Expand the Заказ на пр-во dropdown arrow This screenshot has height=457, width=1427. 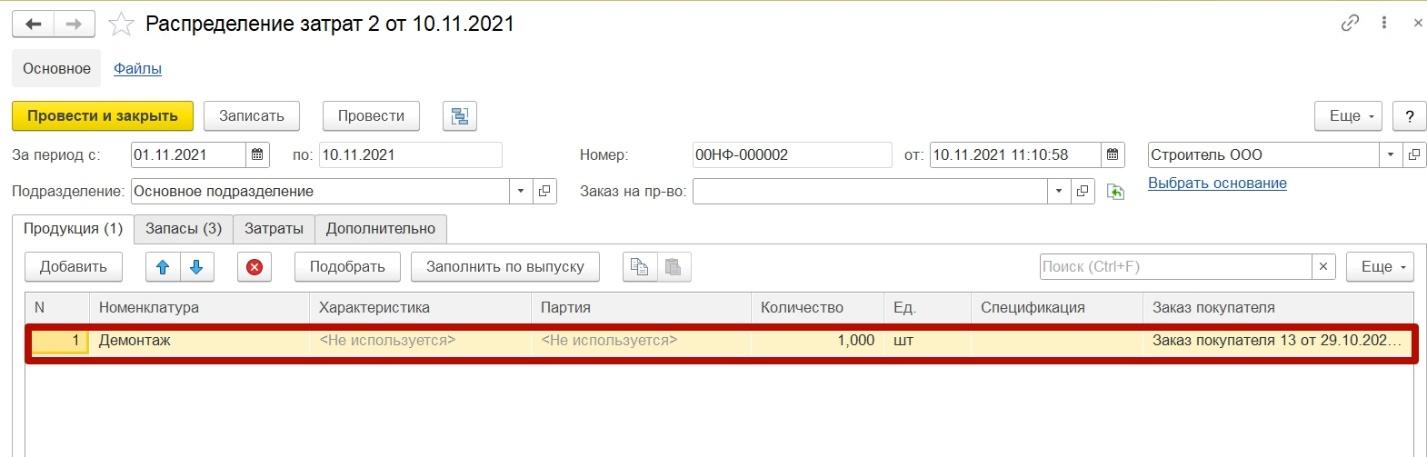click(x=1060, y=191)
